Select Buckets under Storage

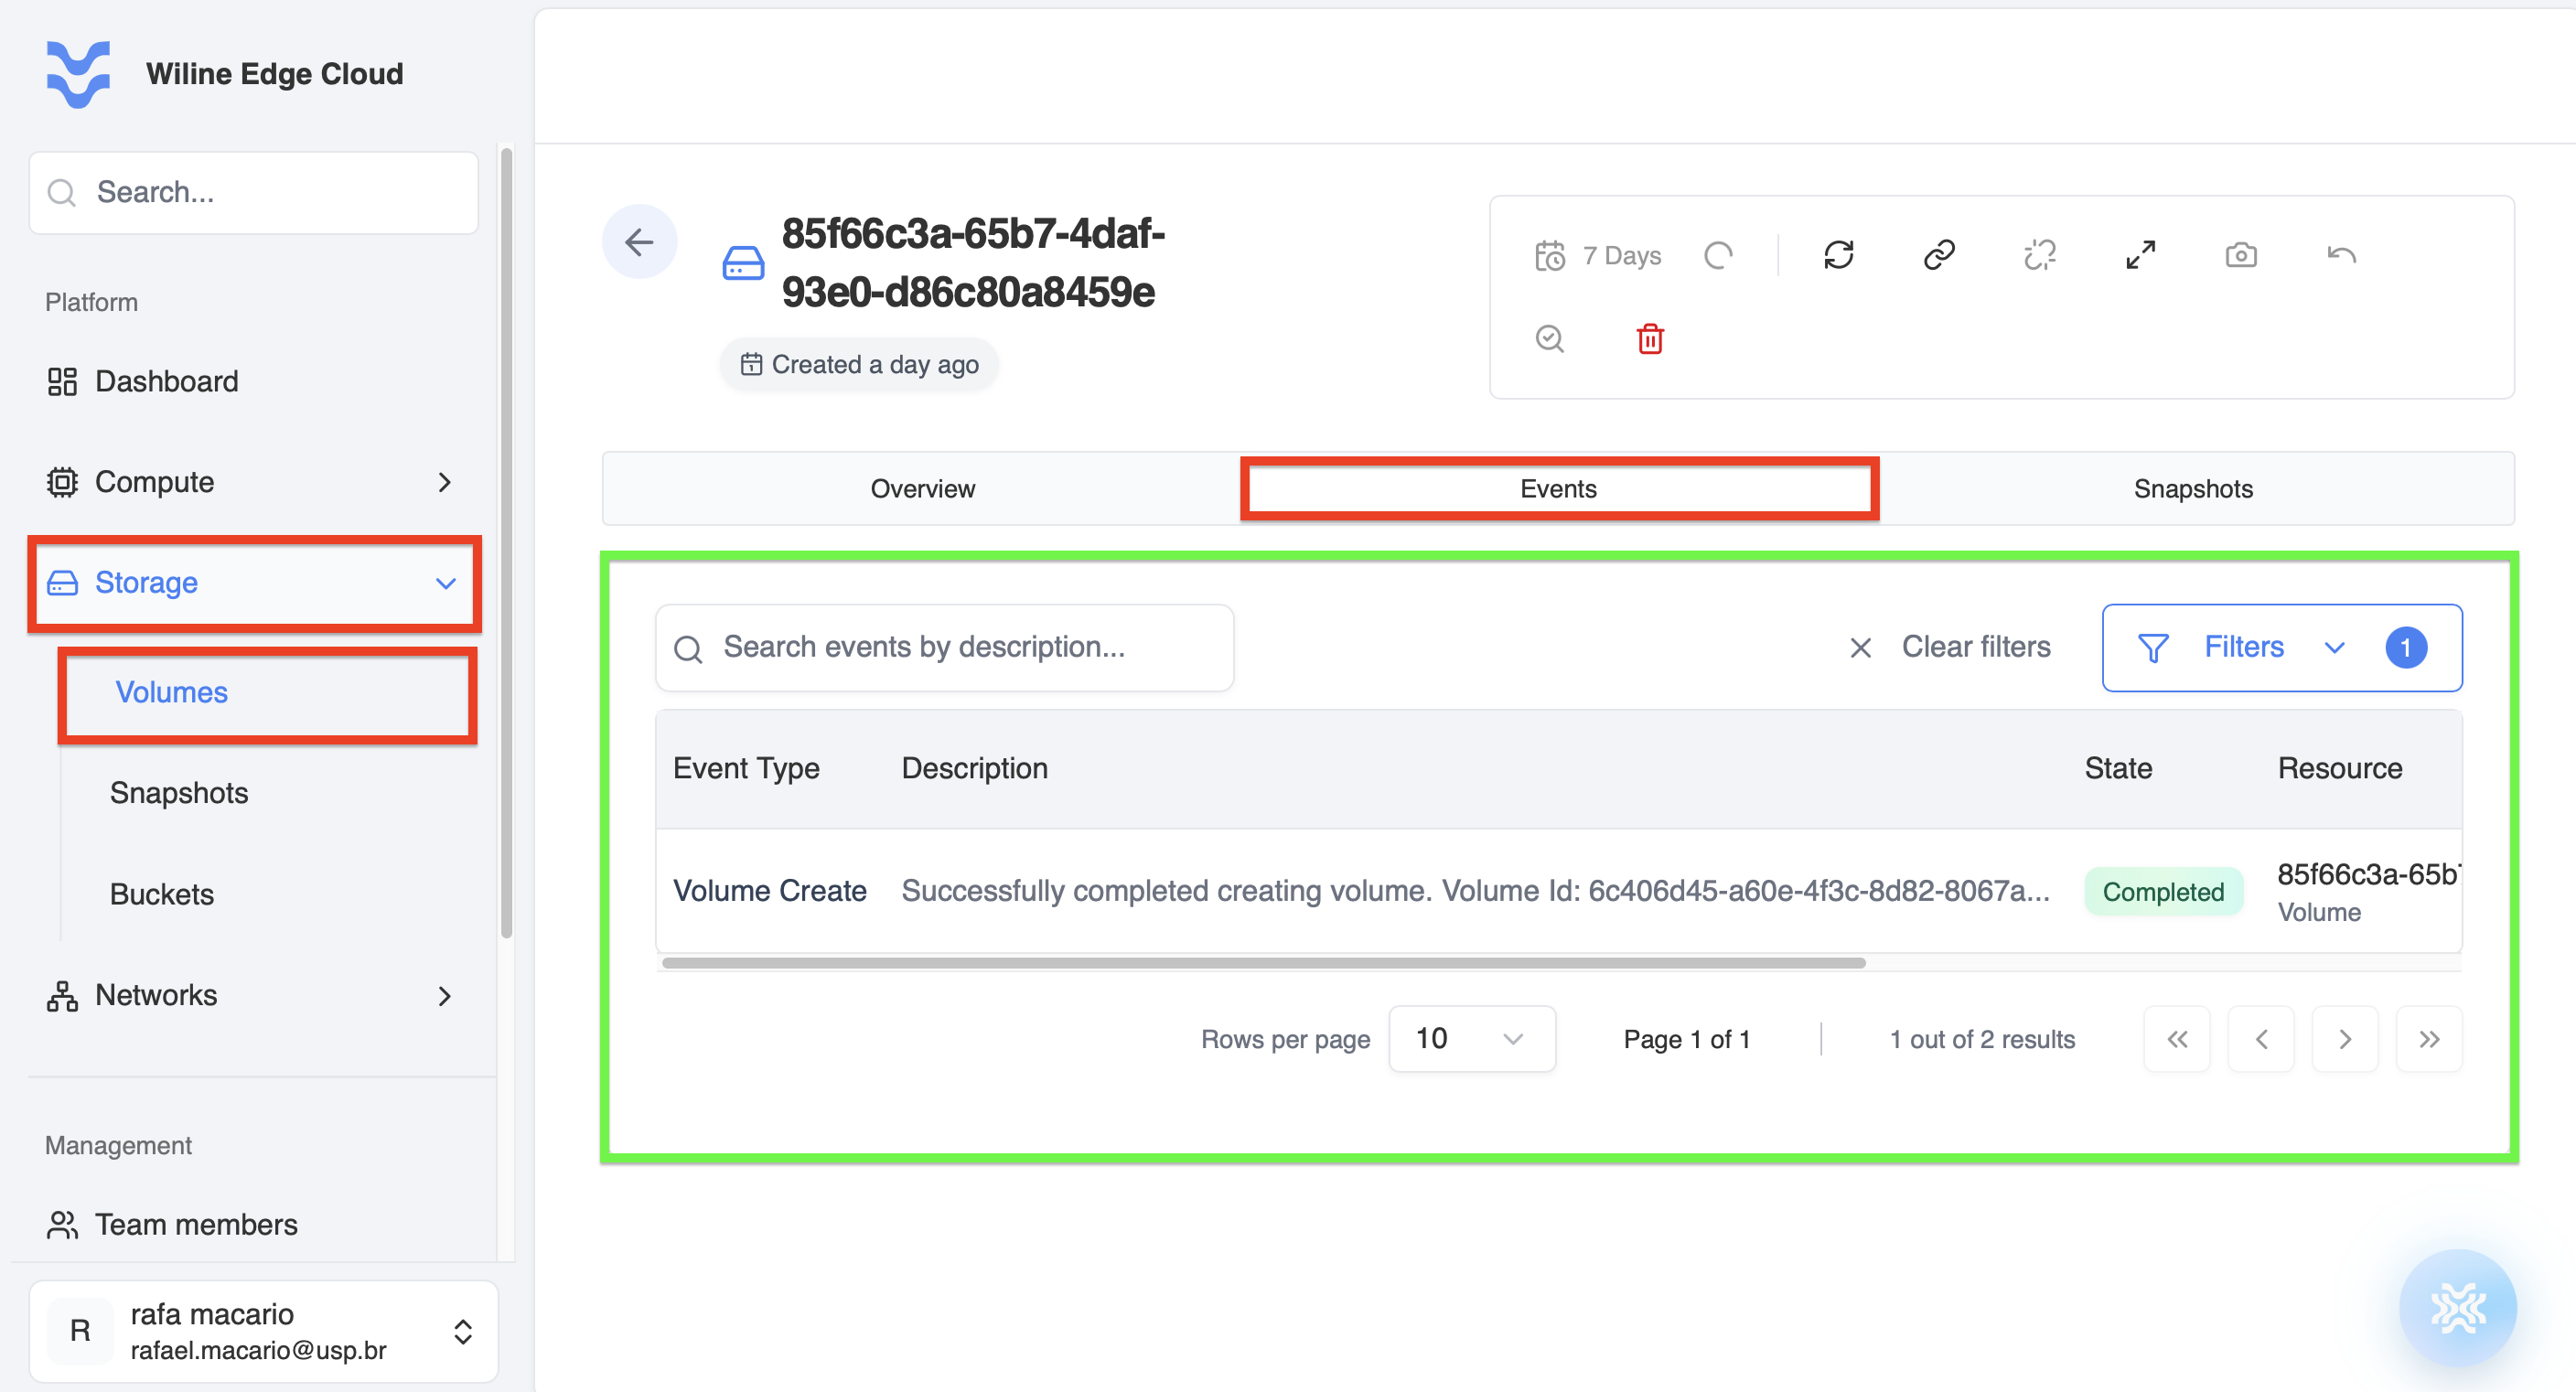point(162,894)
